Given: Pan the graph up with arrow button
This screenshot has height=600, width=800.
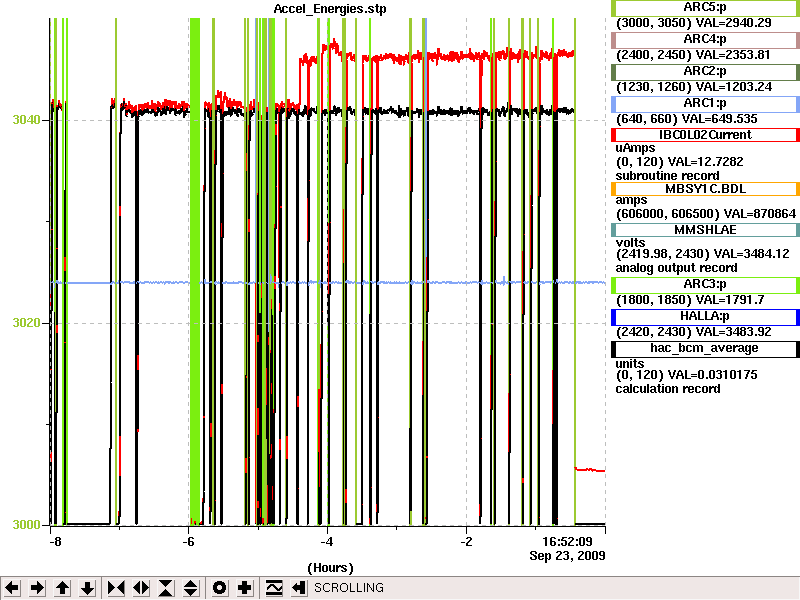Looking at the screenshot, I should tap(62, 588).
